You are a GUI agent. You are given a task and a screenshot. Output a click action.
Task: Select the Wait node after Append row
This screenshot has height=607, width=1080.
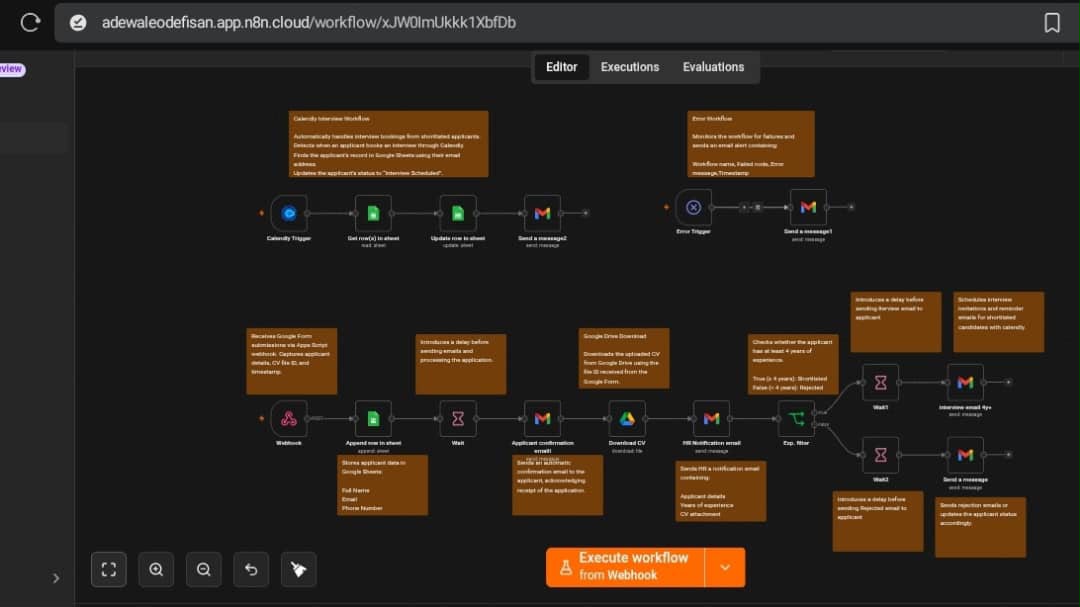pos(458,418)
